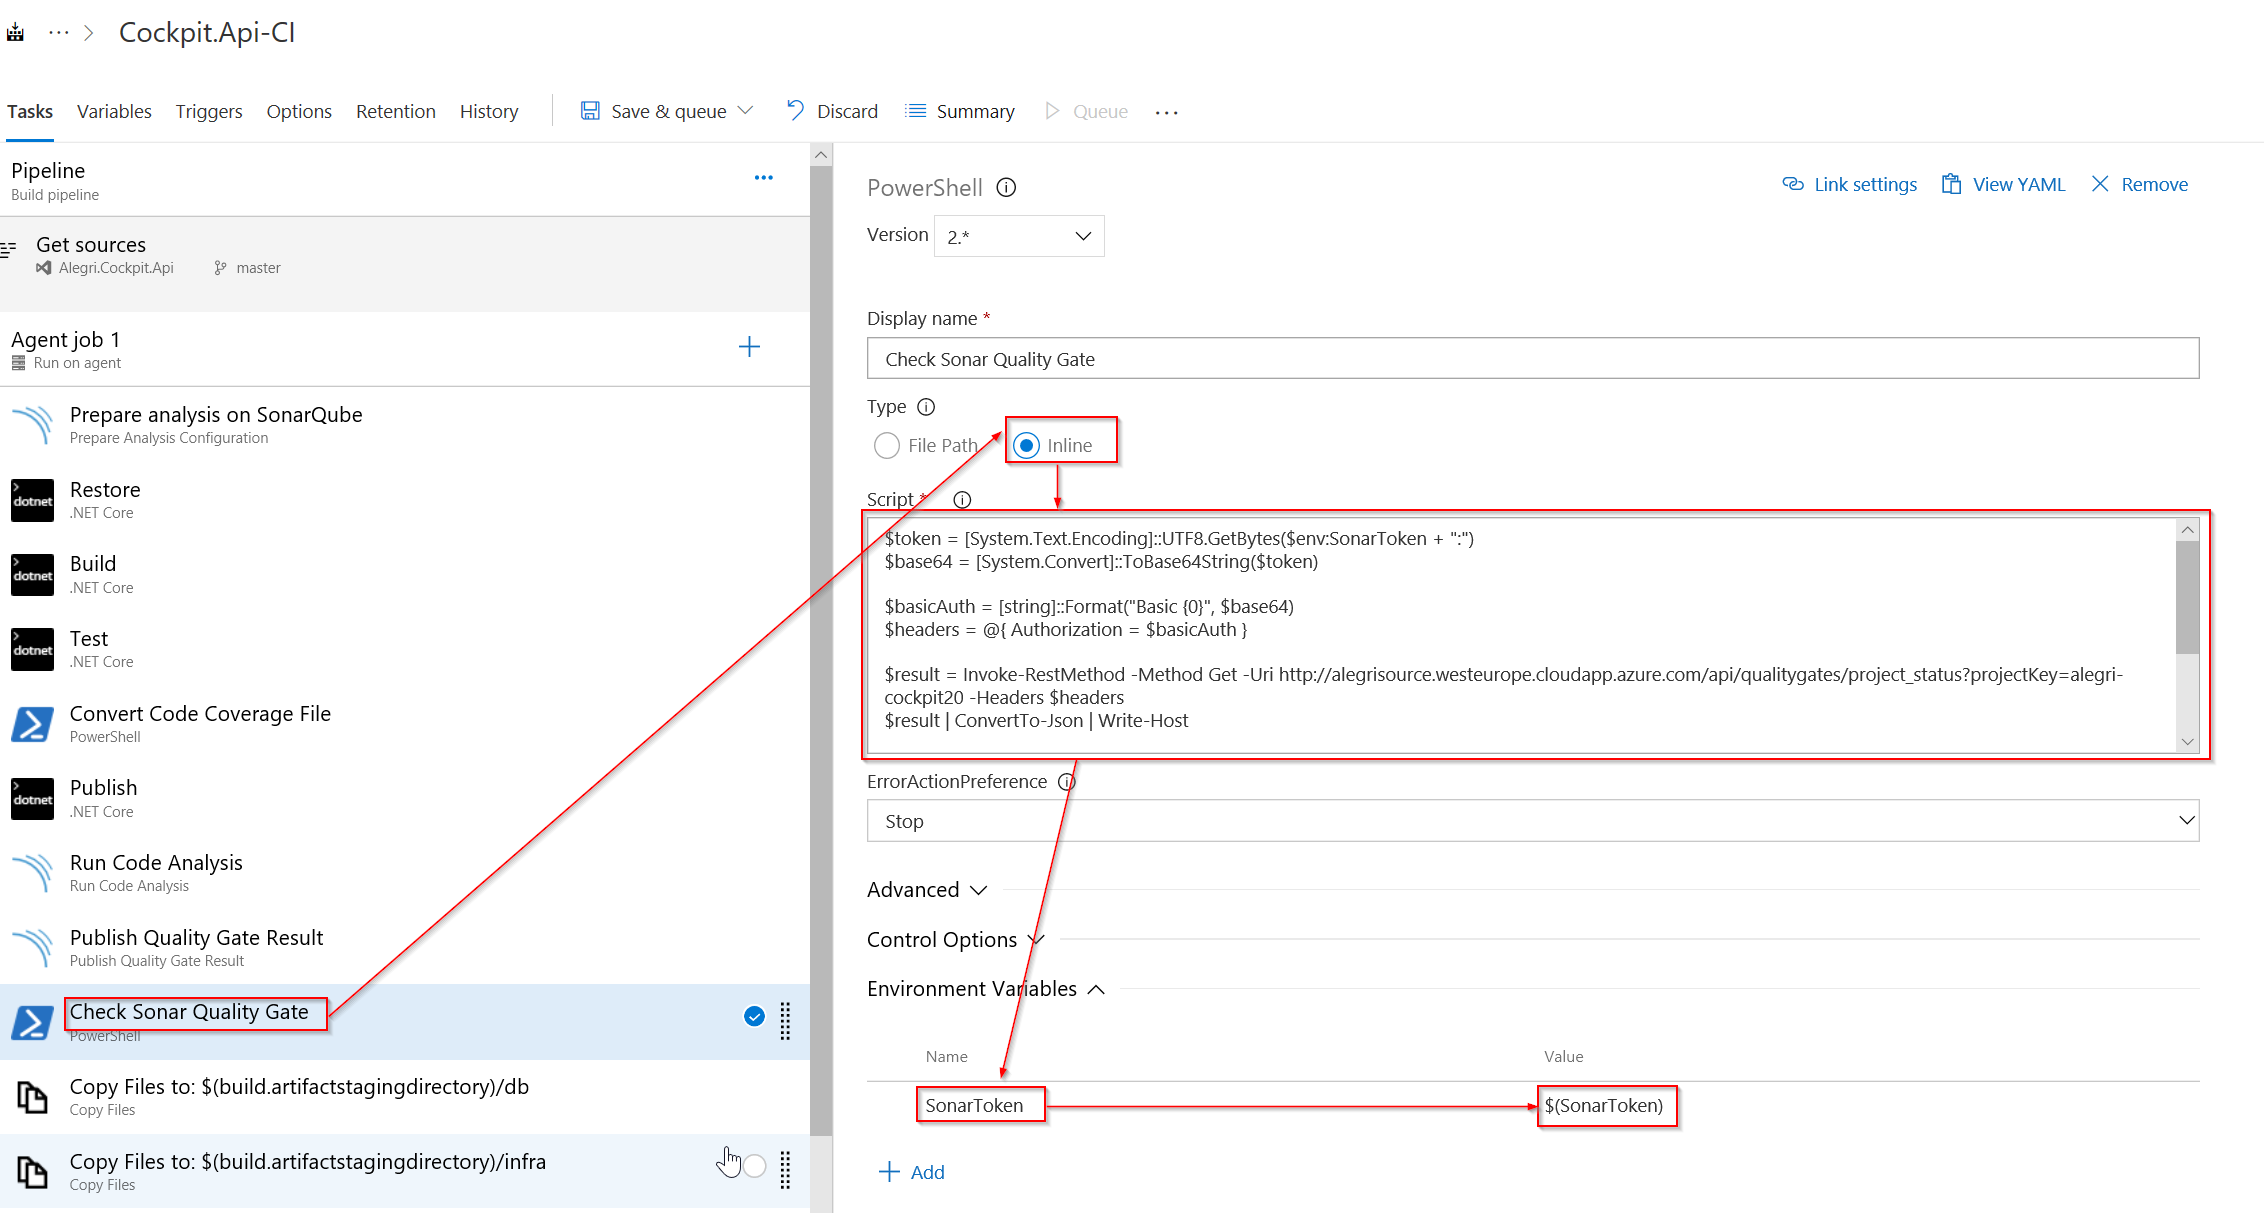Open Pipeline more options ellipsis

pyautogui.click(x=764, y=178)
